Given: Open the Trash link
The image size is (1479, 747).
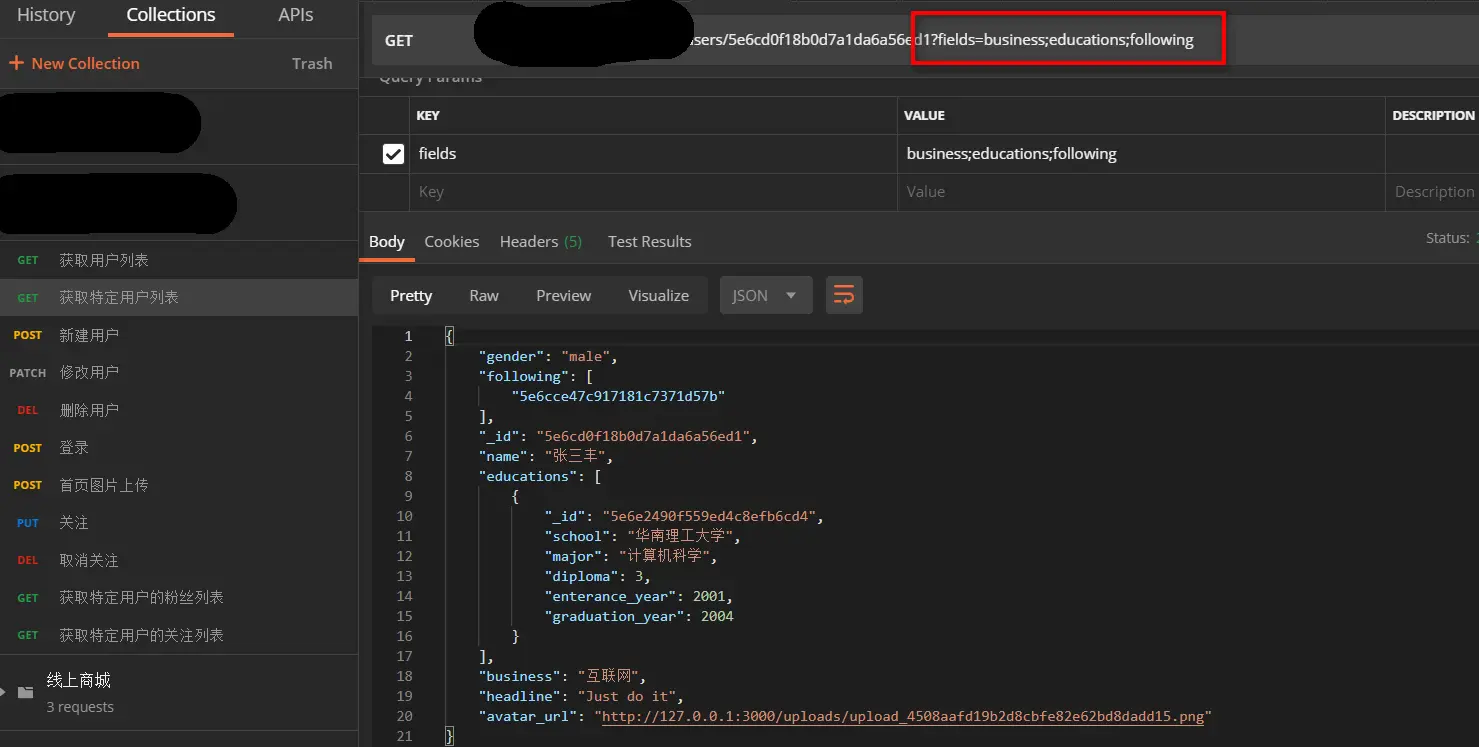Looking at the screenshot, I should (312, 63).
